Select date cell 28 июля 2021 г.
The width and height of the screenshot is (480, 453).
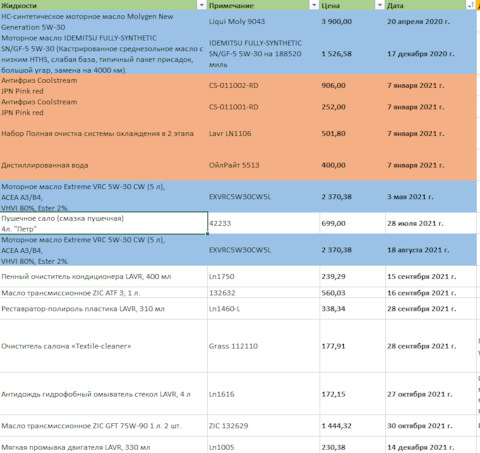pos(431,223)
